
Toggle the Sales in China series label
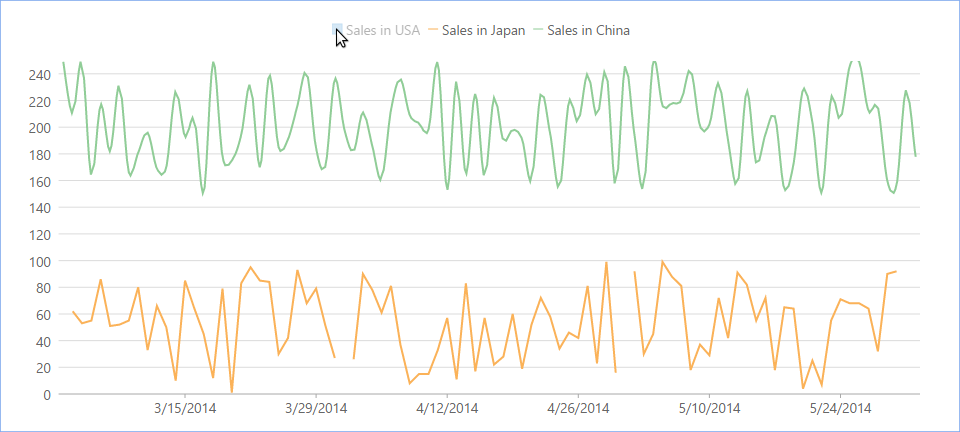click(x=588, y=30)
